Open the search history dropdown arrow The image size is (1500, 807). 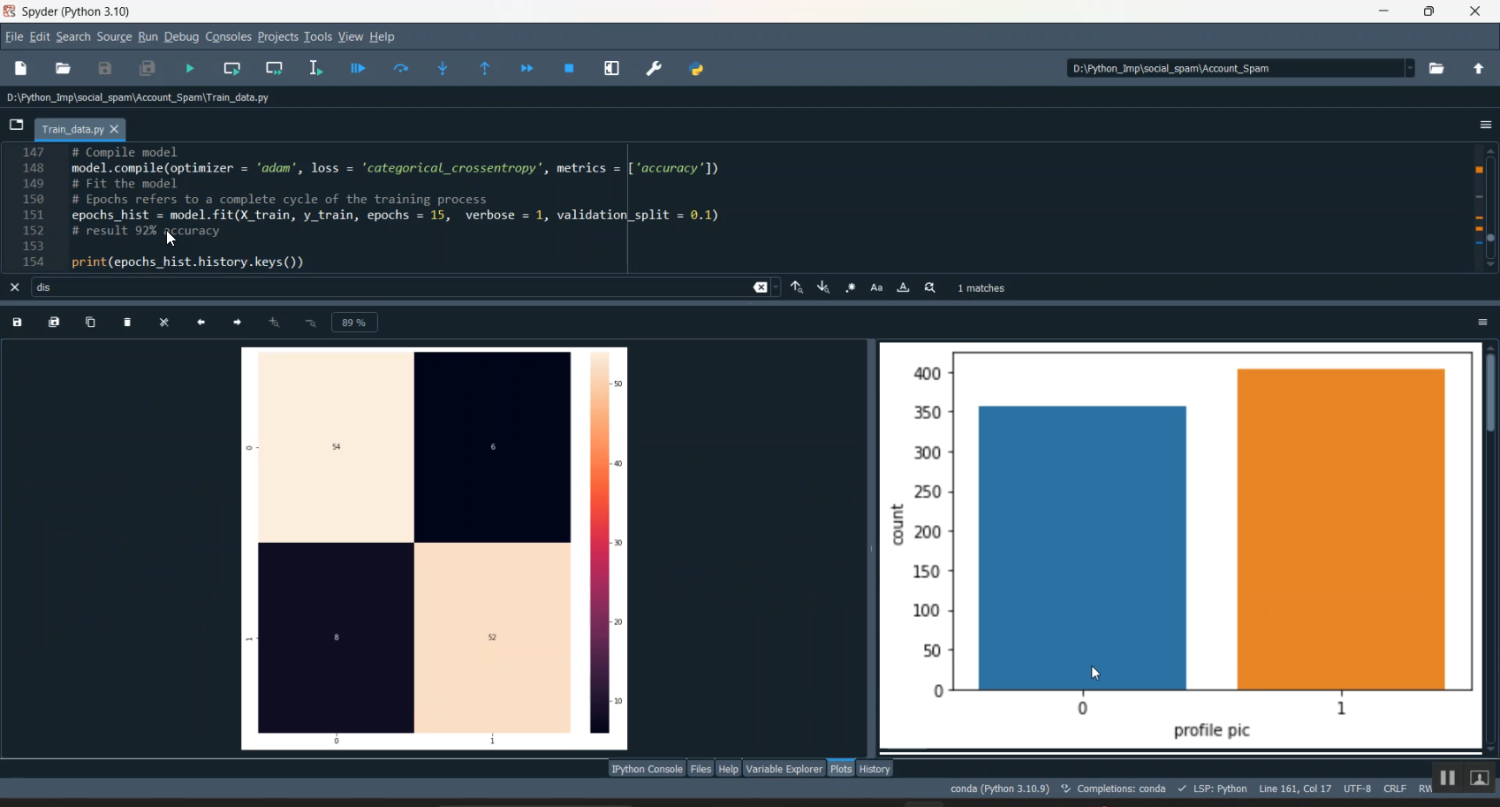[776, 288]
